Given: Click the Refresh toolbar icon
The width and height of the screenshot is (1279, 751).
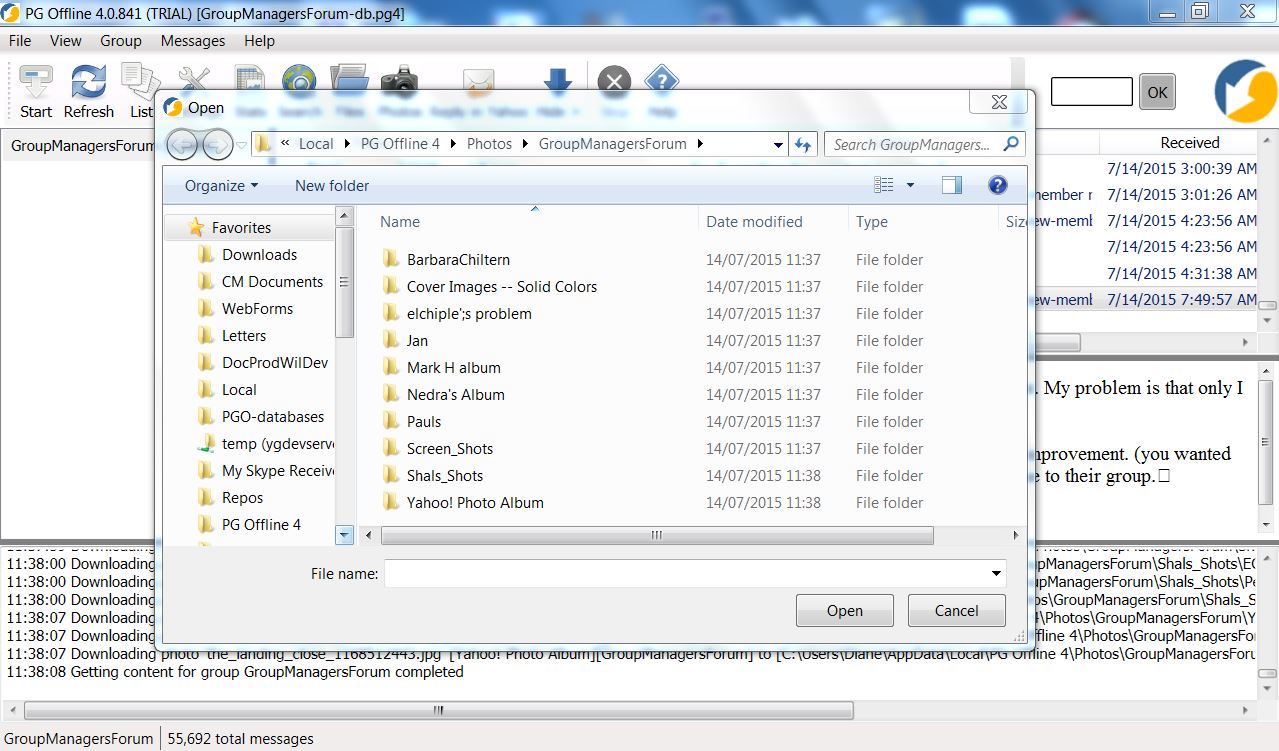Looking at the screenshot, I should click(x=88, y=82).
